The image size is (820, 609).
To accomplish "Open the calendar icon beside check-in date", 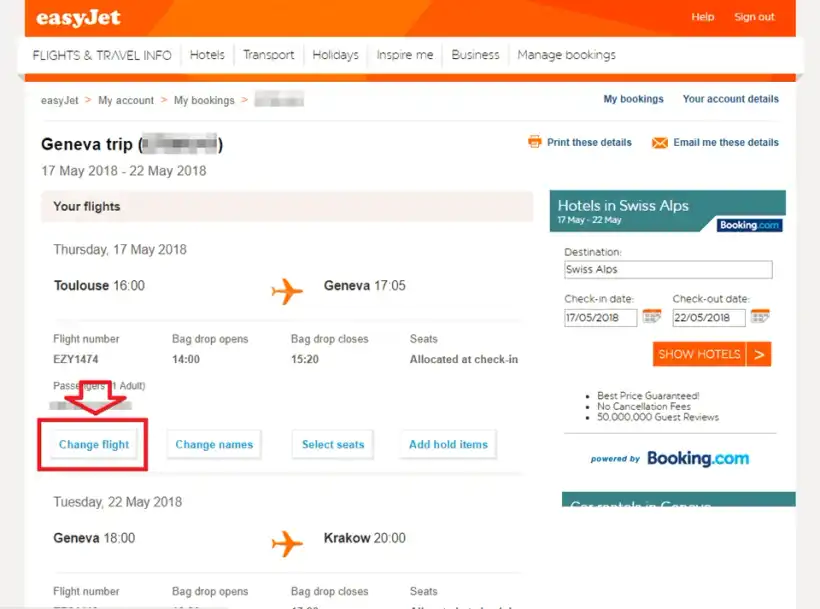I will [652, 316].
